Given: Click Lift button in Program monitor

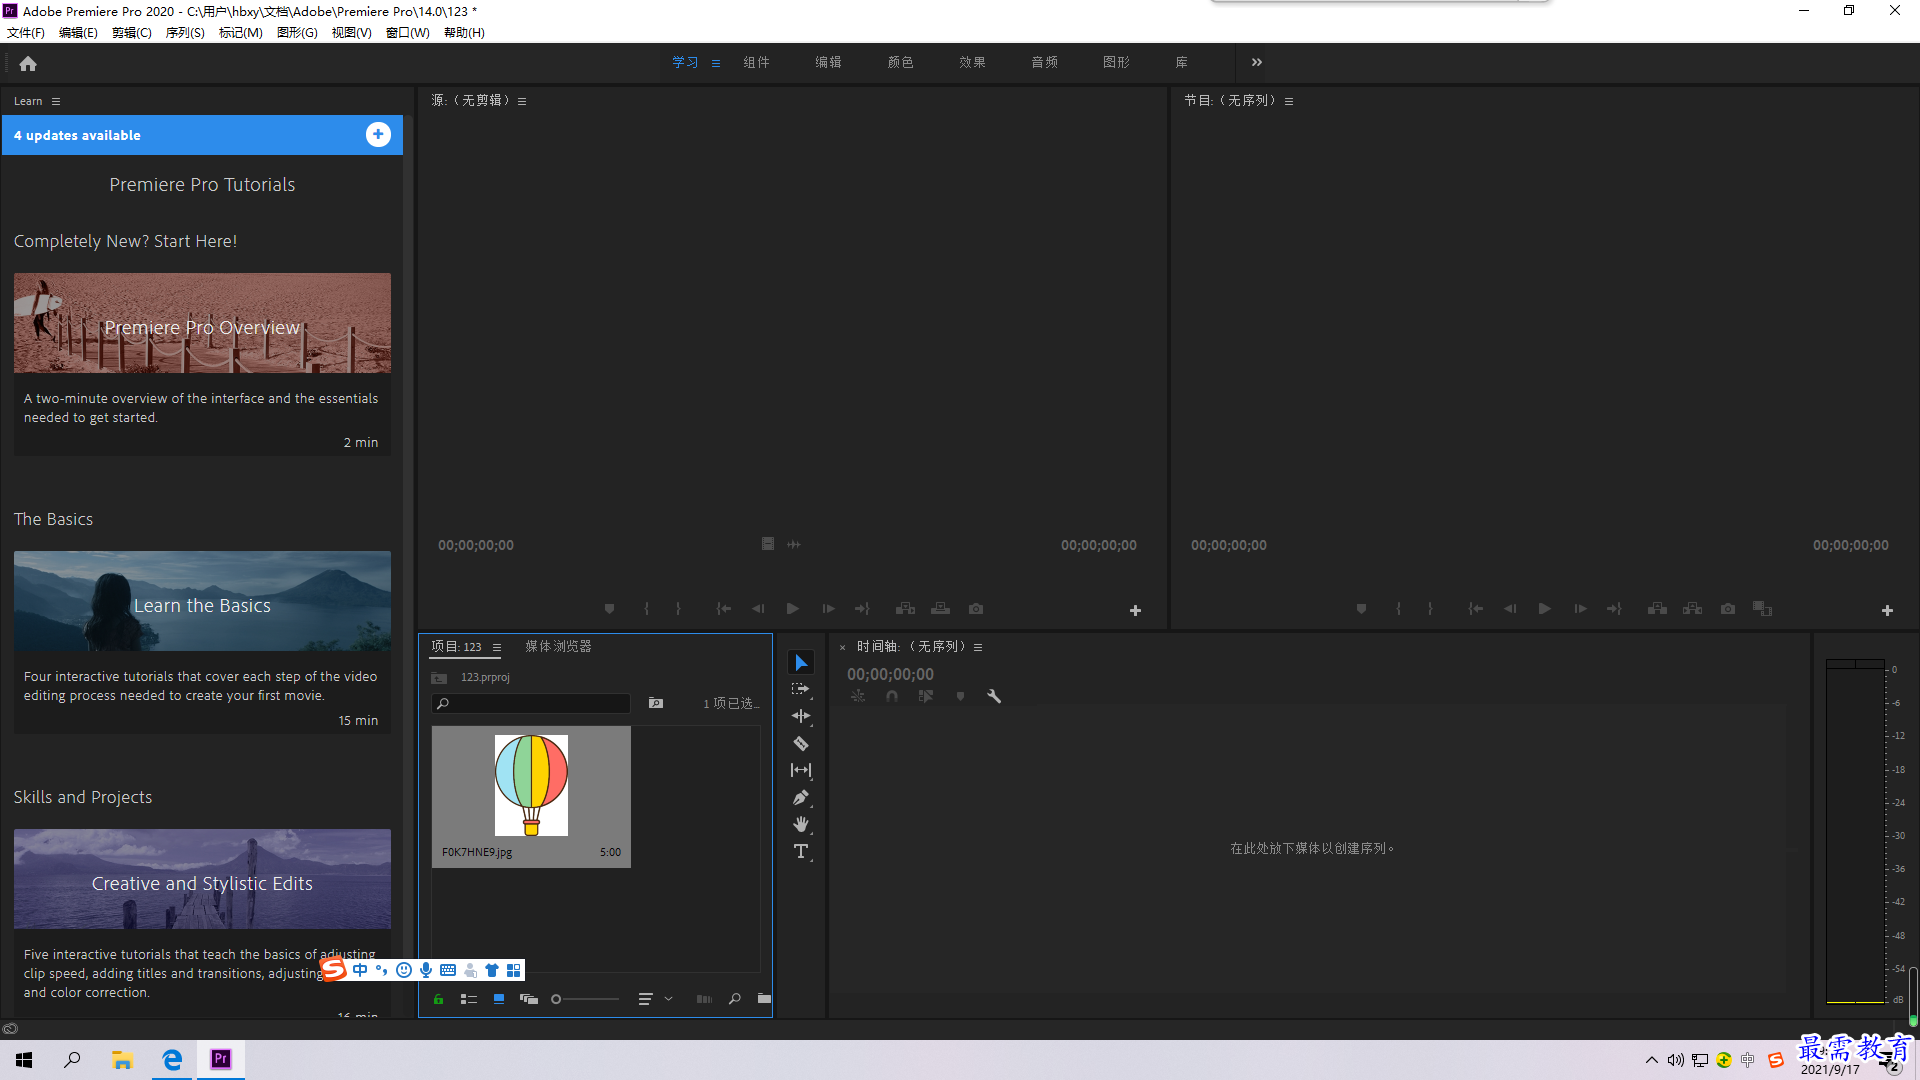Looking at the screenshot, I should tap(1657, 609).
